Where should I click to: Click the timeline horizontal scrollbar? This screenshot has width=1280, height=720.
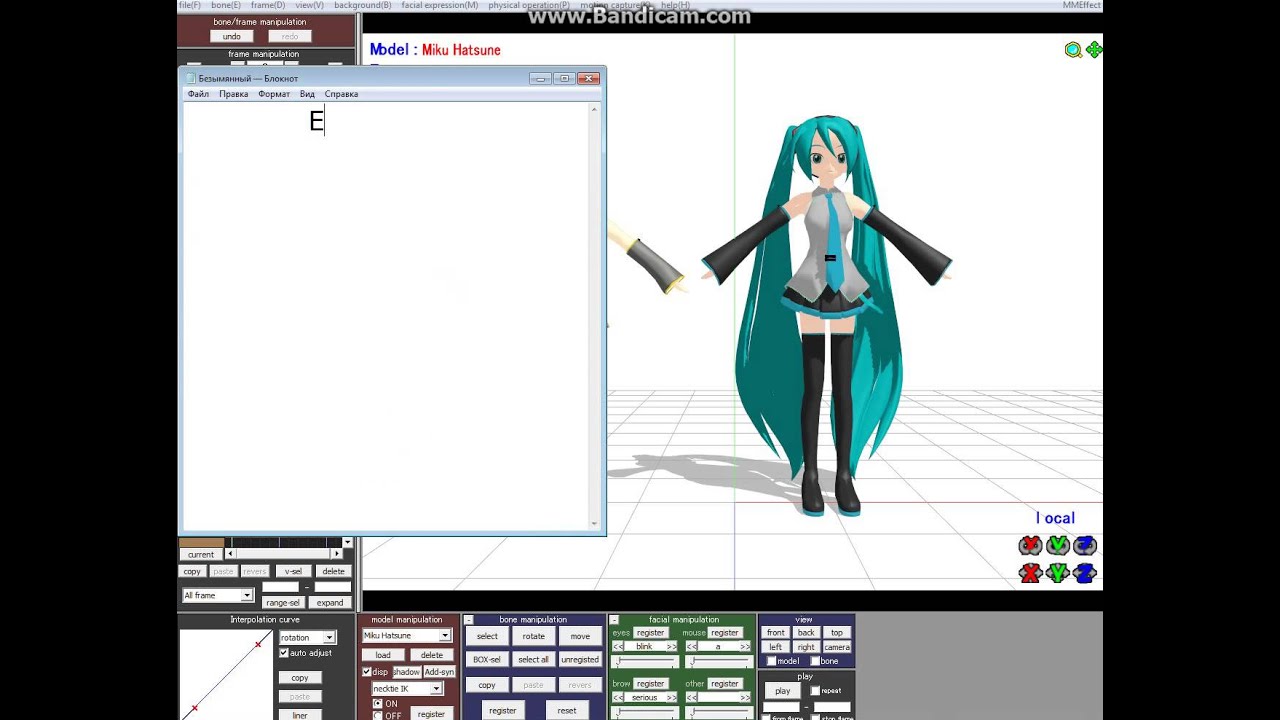(285, 554)
